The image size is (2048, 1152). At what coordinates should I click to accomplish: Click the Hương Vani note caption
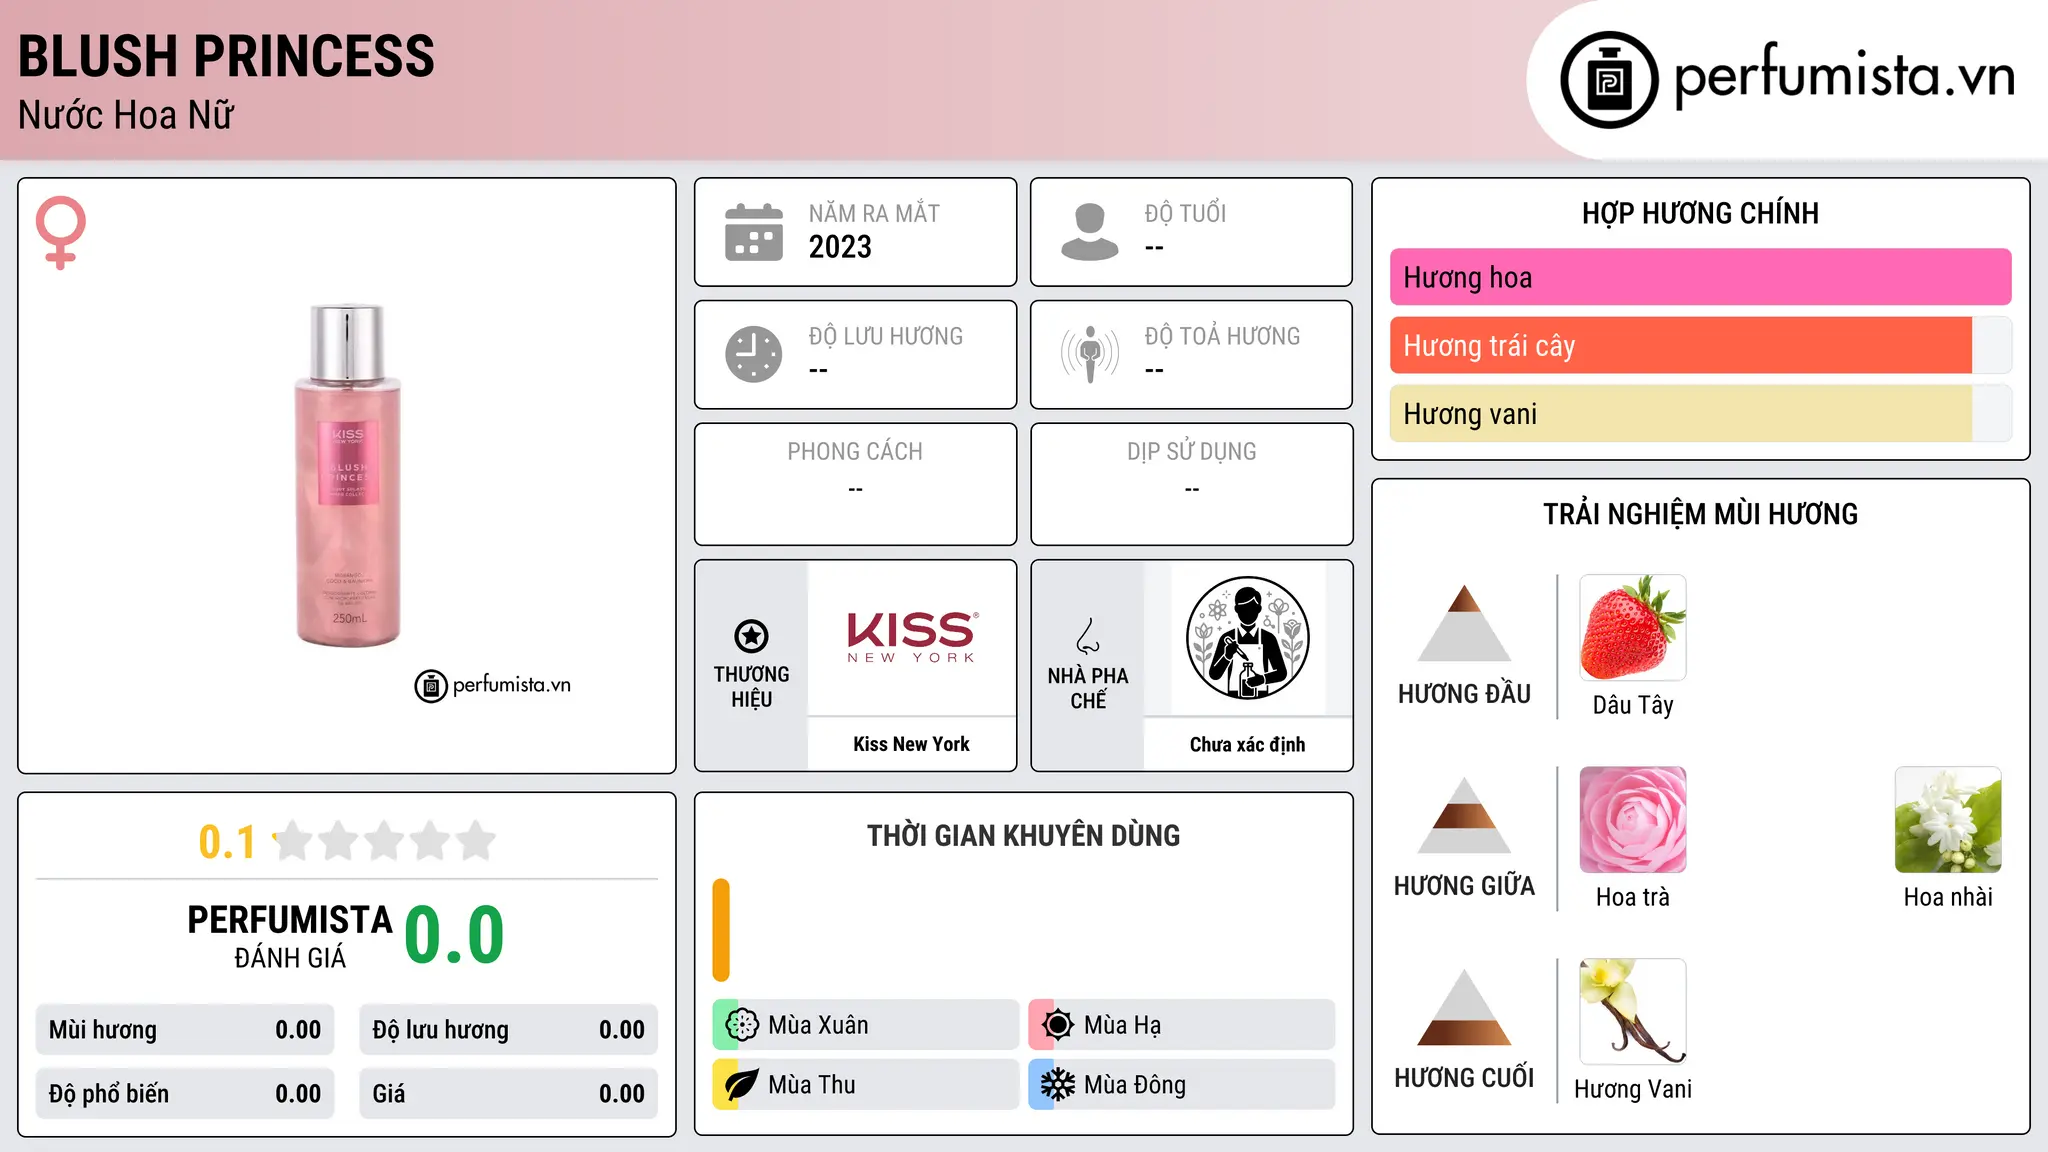tap(1633, 1089)
